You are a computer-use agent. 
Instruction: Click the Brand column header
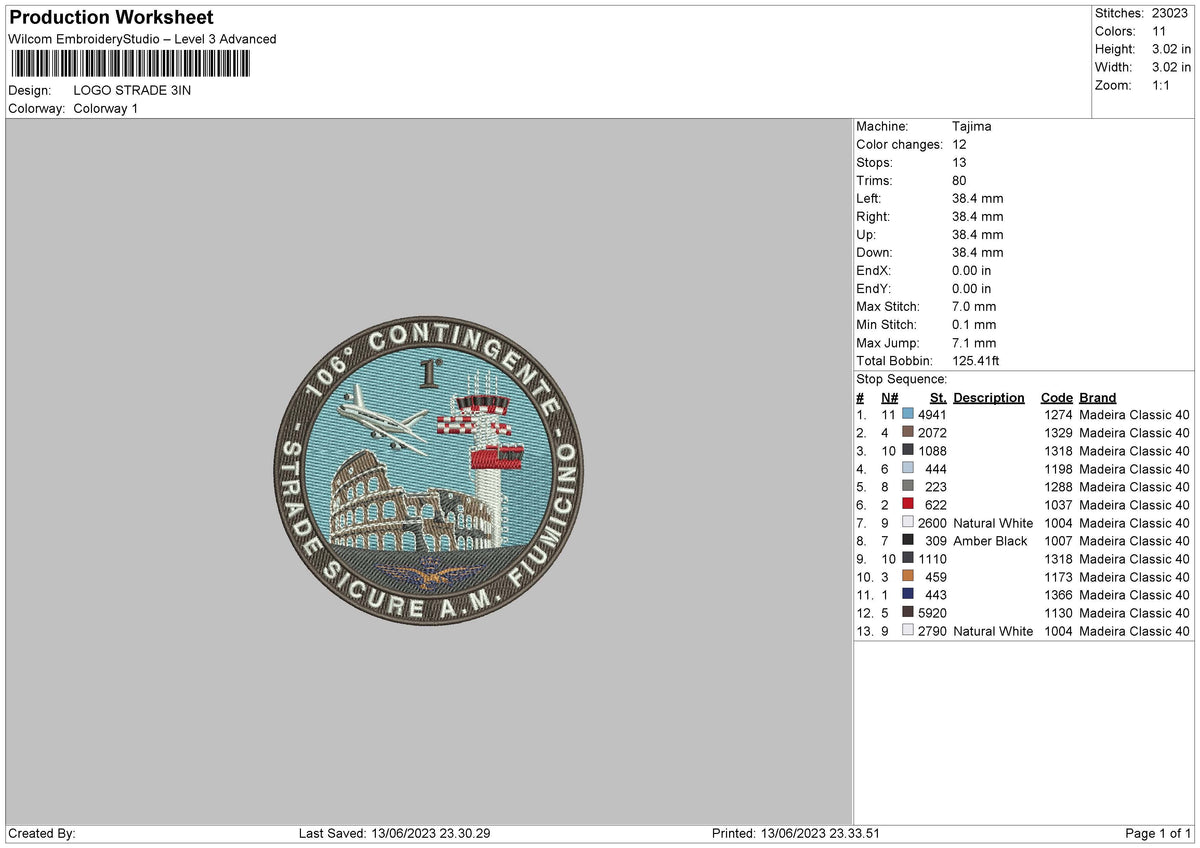tap(1096, 397)
